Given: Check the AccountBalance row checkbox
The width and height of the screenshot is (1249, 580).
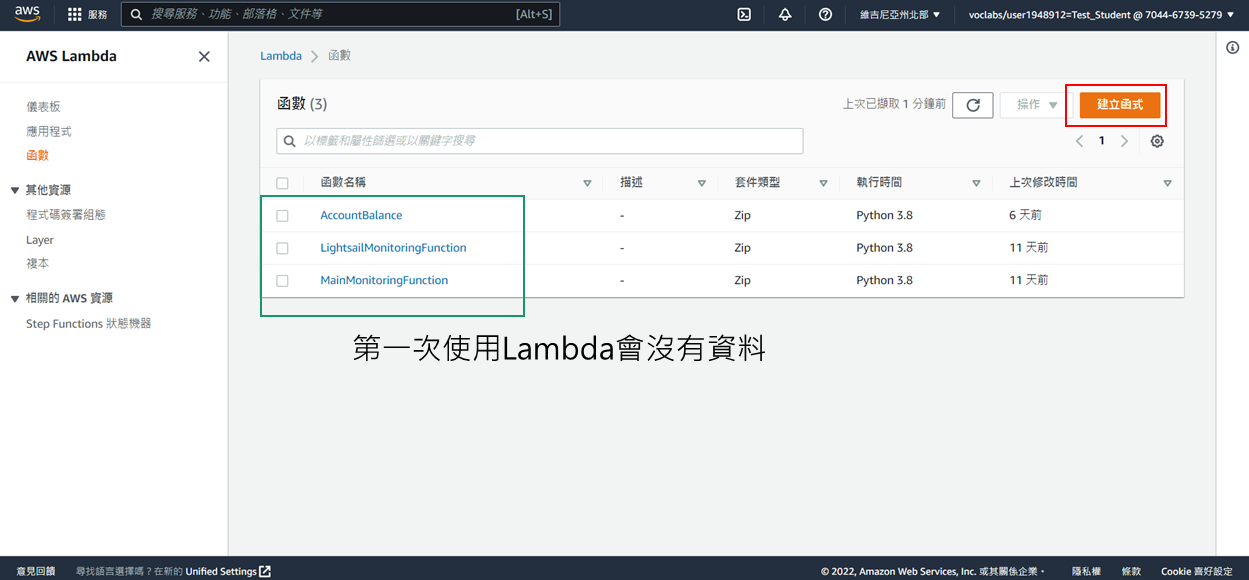Looking at the screenshot, I should [x=282, y=216].
